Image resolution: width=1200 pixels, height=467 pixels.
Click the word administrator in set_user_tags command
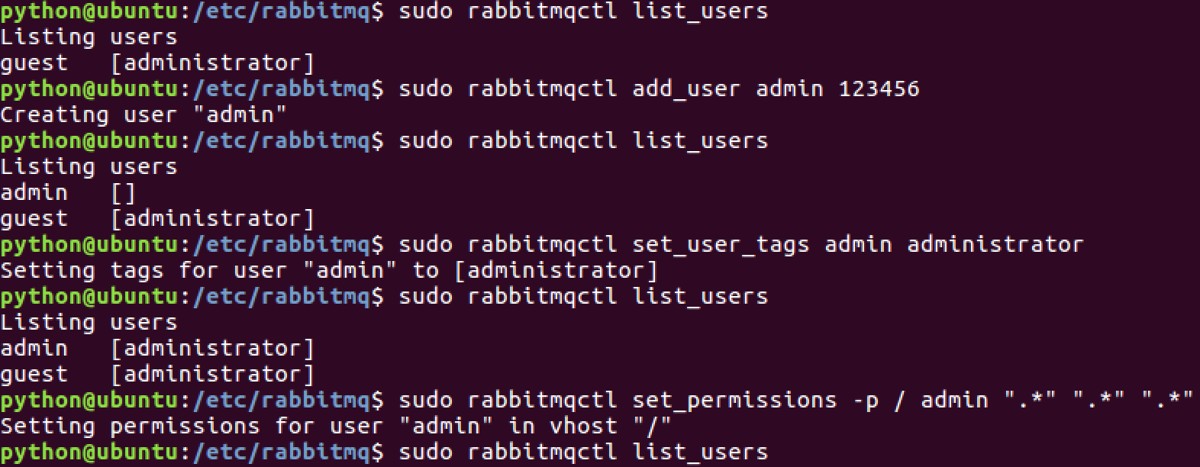point(995,245)
